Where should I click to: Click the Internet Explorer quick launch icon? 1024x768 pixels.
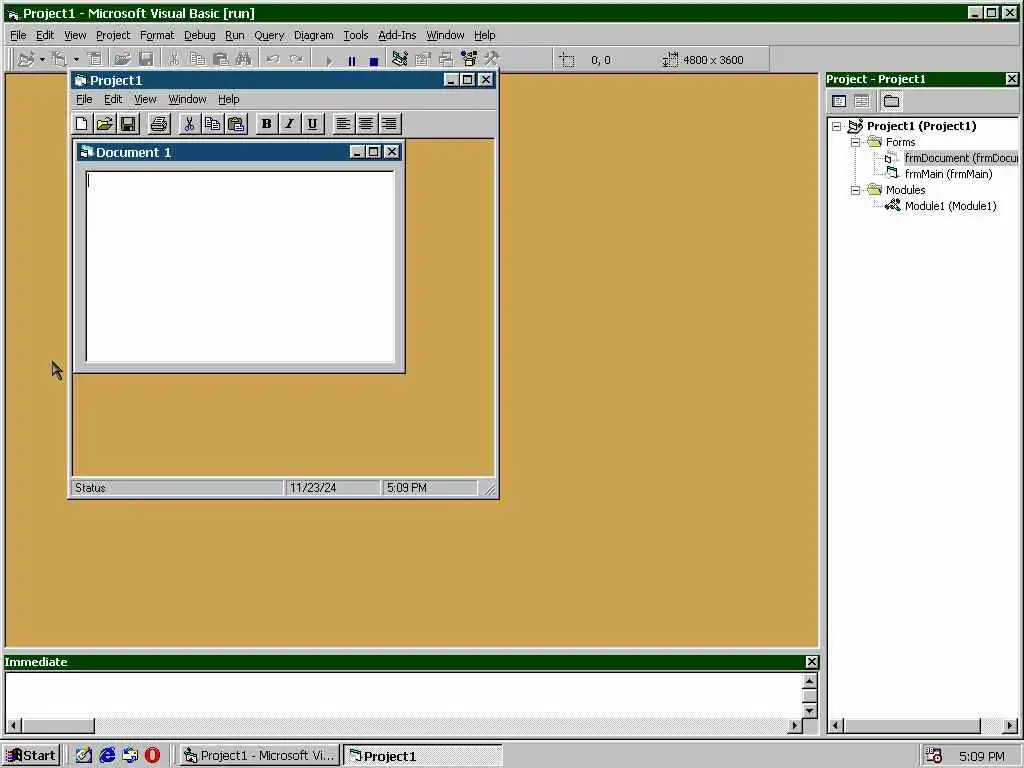(107, 756)
